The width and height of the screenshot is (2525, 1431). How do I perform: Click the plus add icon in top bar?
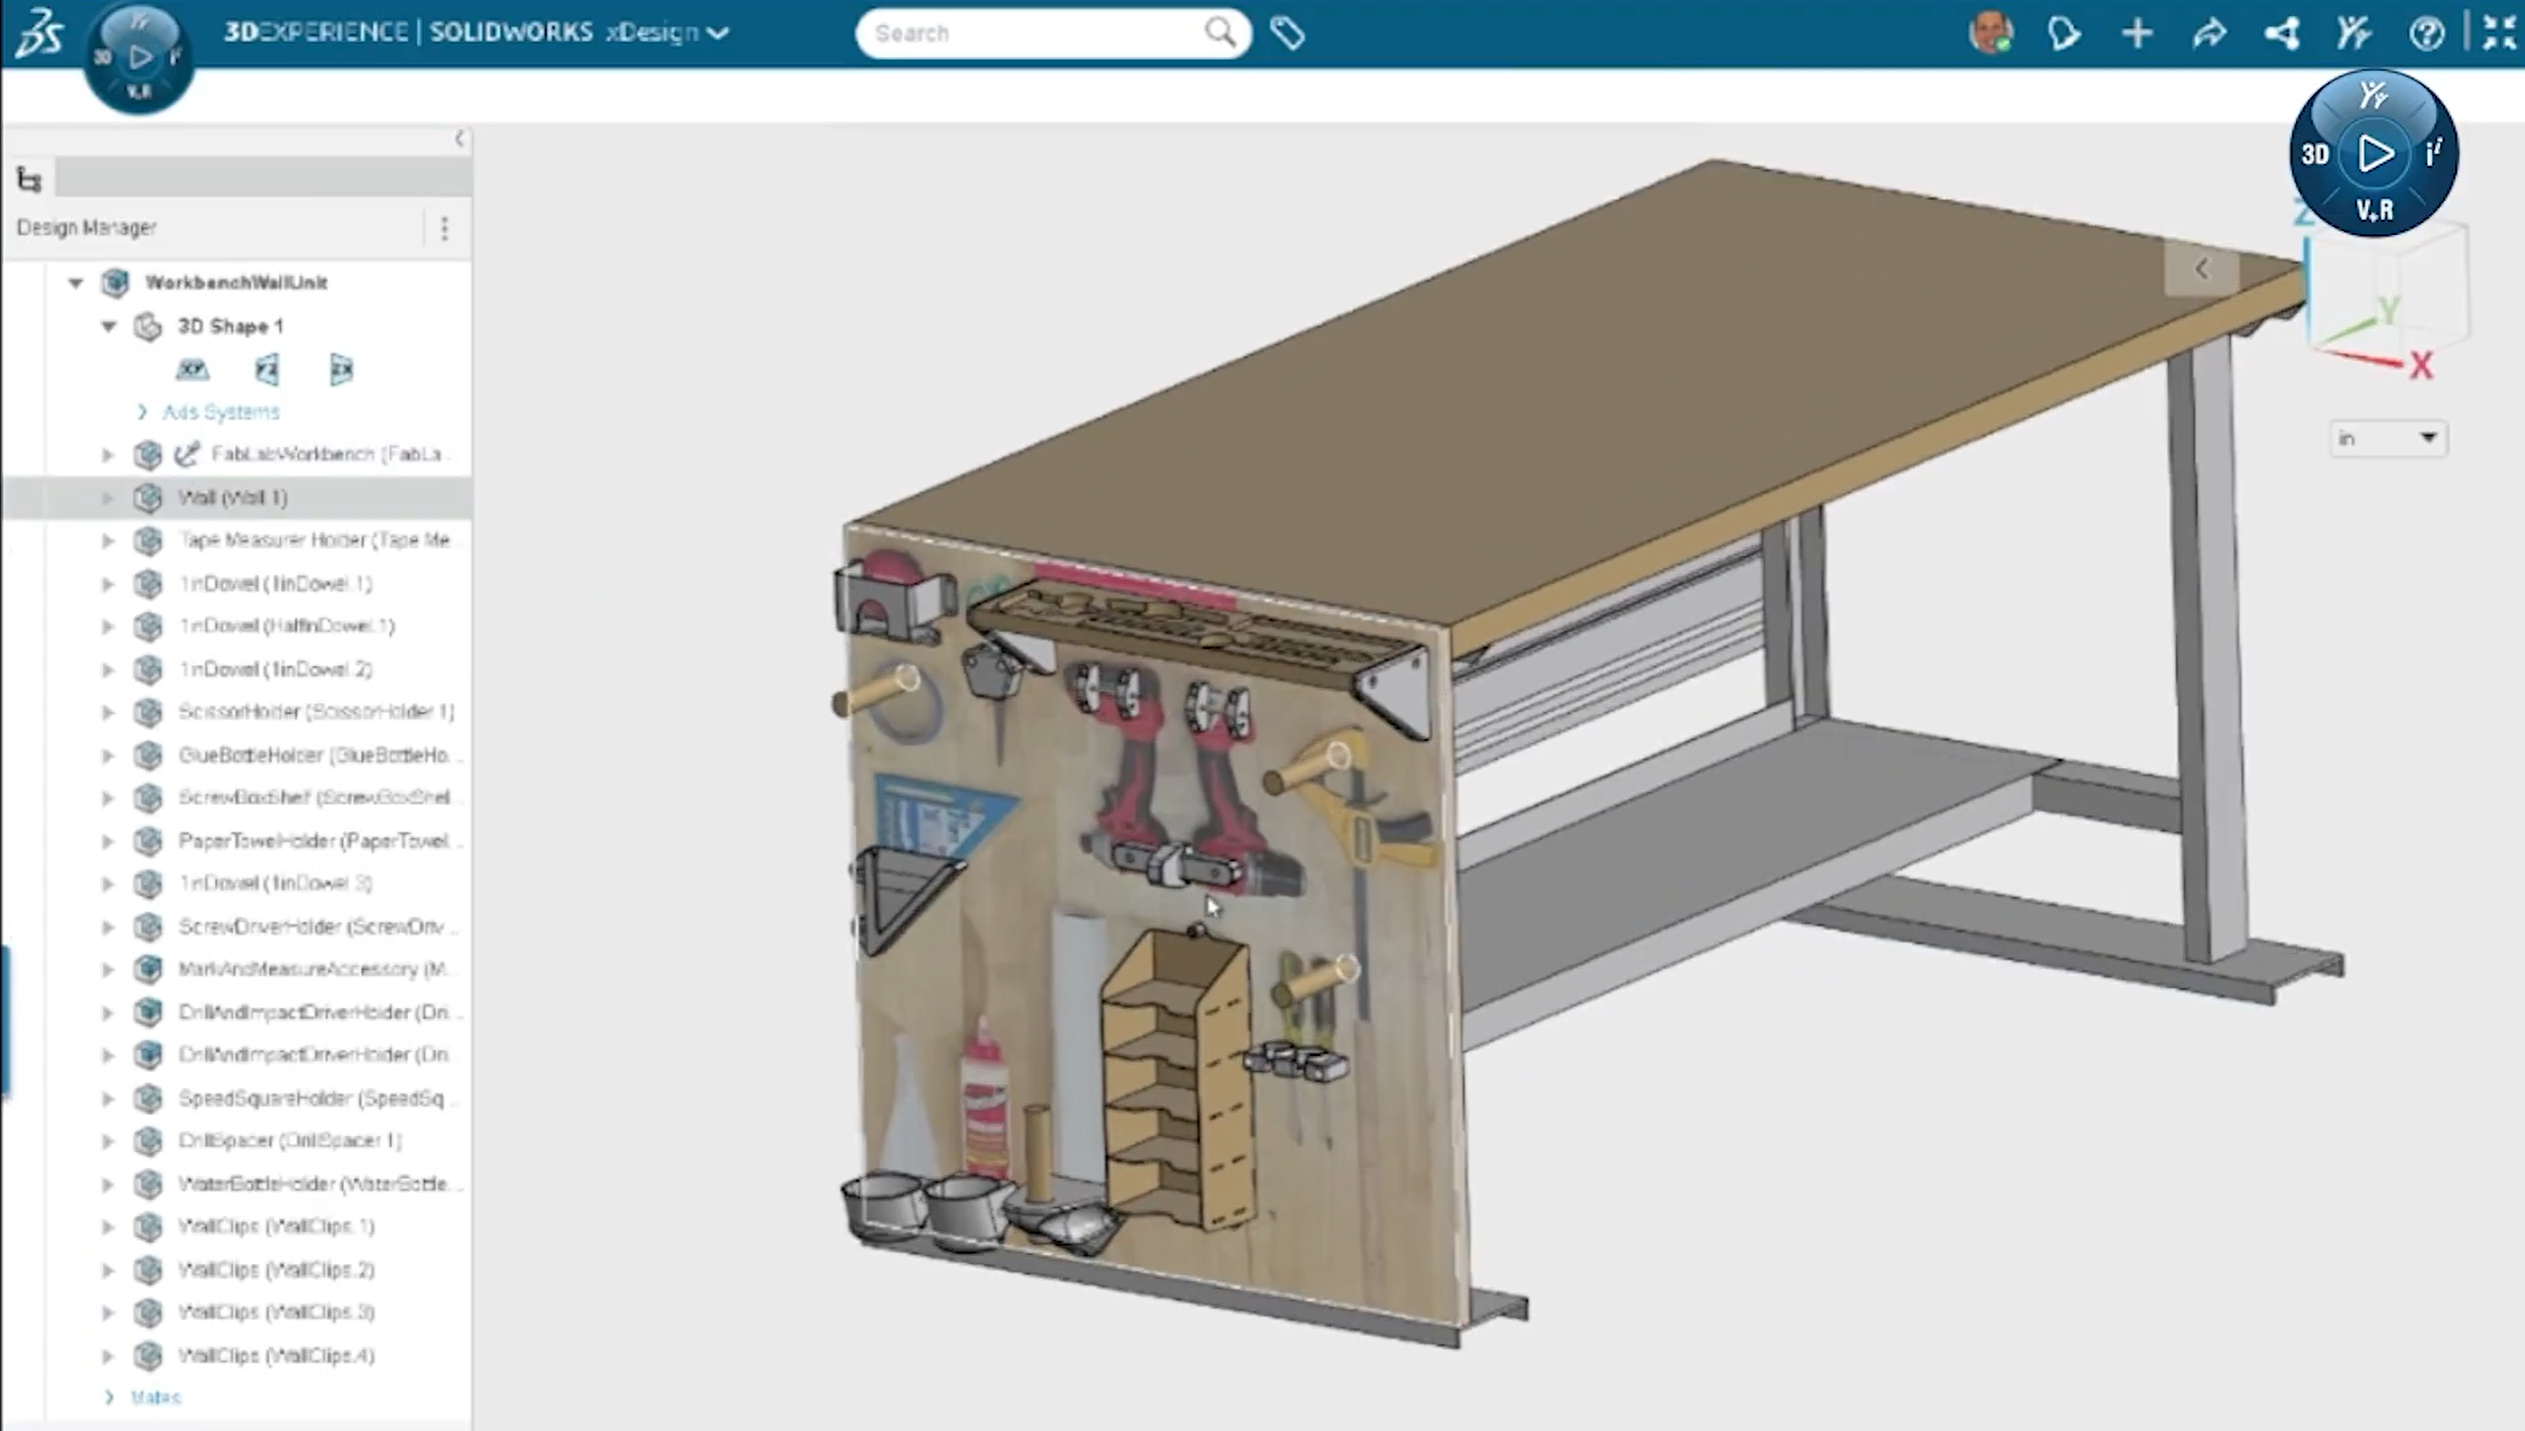click(2136, 33)
